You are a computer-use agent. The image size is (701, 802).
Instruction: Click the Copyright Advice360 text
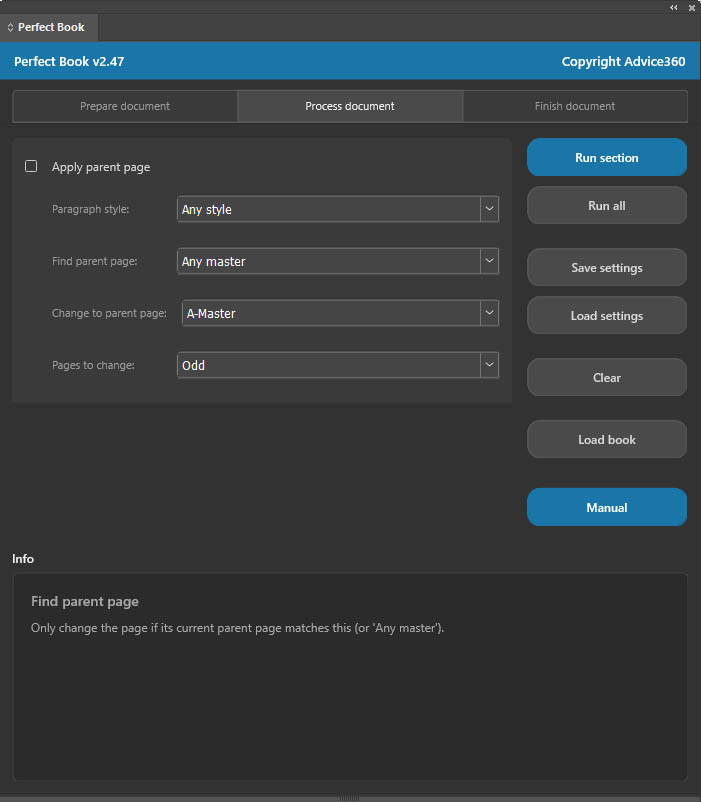point(623,61)
